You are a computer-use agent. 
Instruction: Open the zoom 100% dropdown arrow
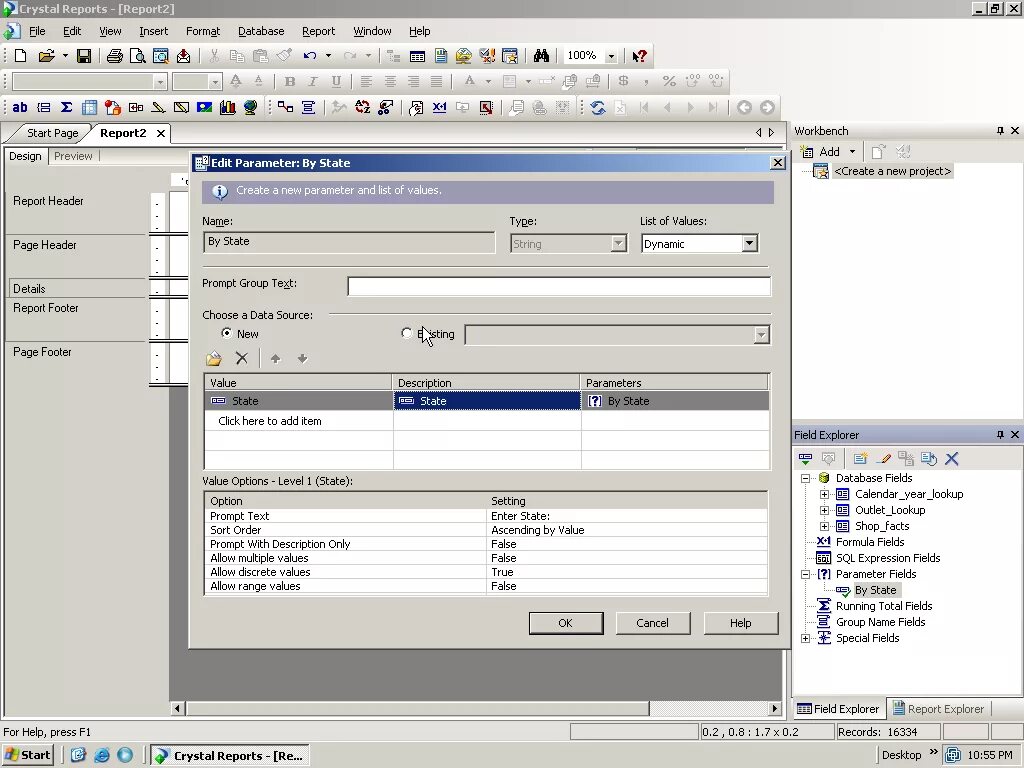(x=611, y=56)
